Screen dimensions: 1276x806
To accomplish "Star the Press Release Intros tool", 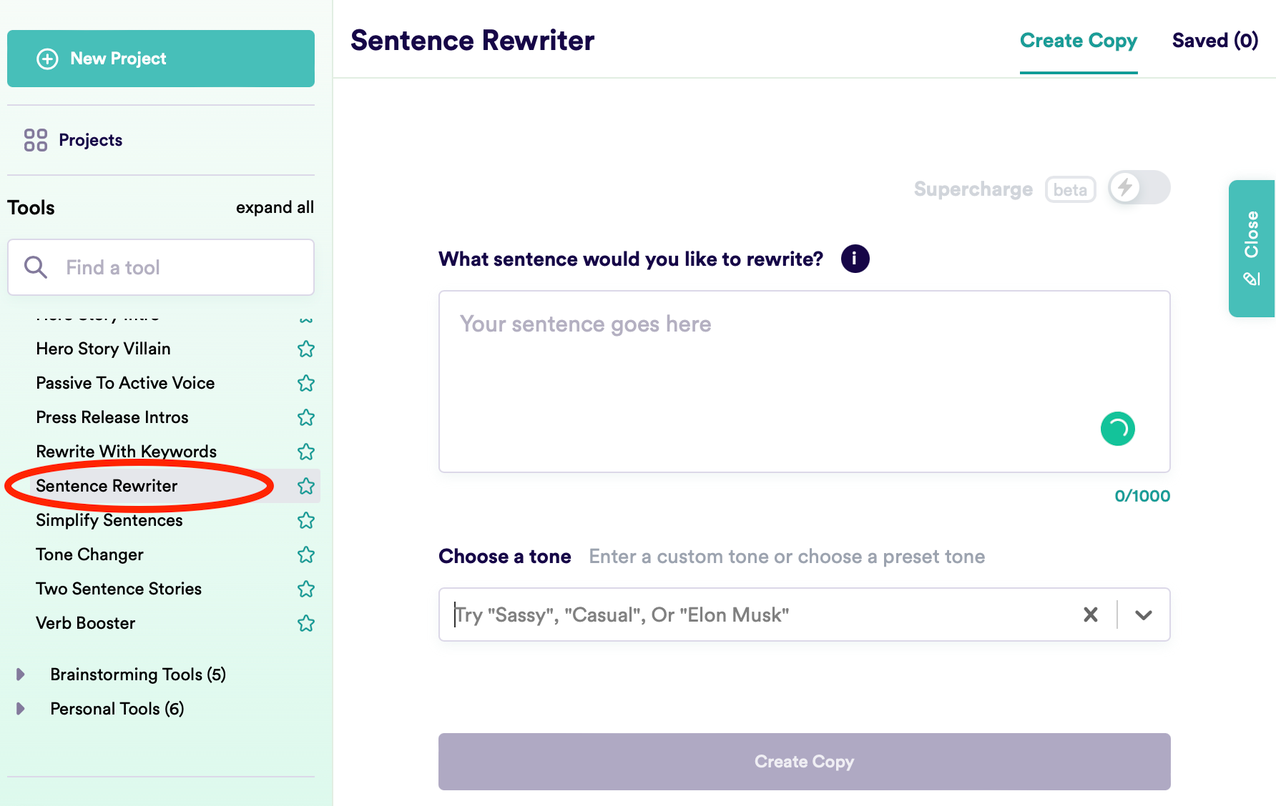I will (x=306, y=418).
